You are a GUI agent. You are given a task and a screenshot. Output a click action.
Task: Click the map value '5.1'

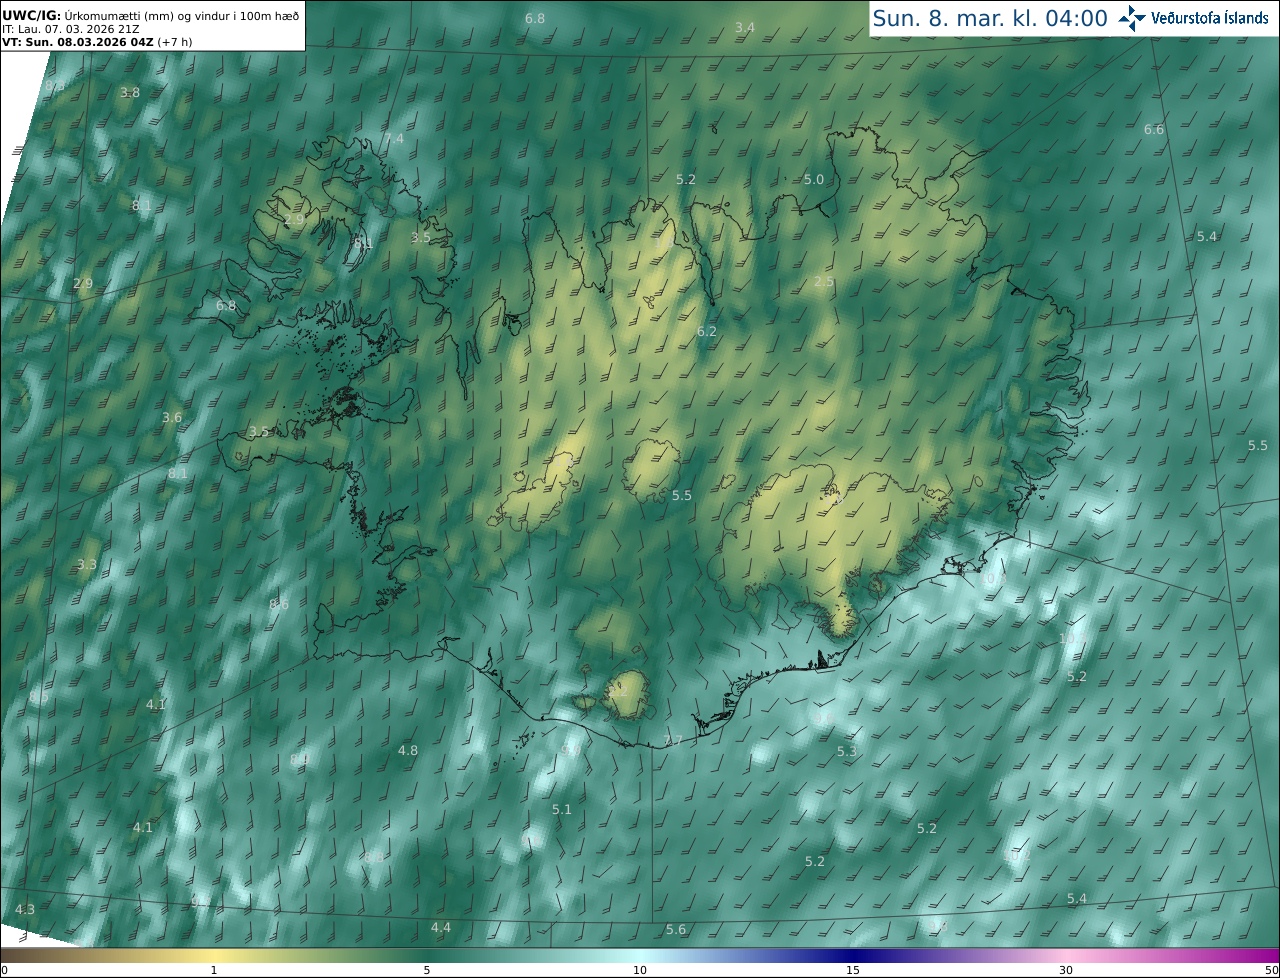562,809
